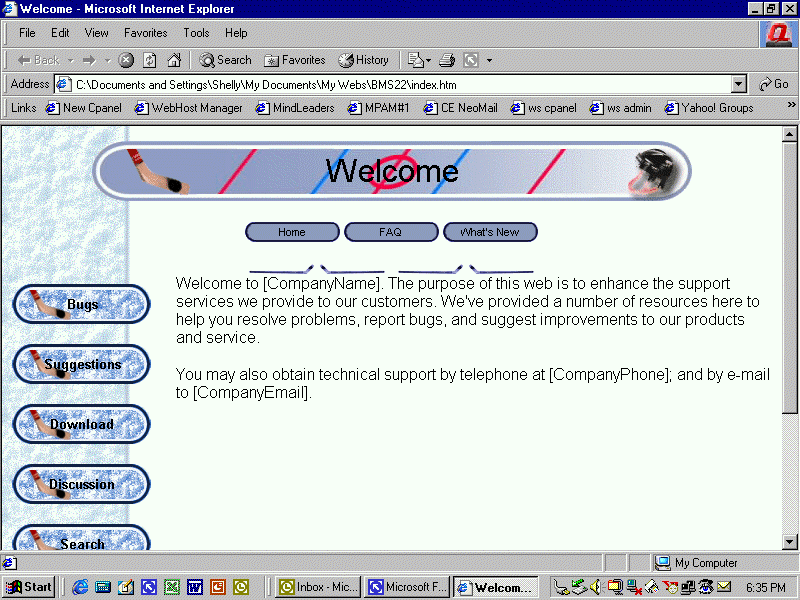Open the MindLeaders links bar shortcut
The height and width of the screenshot is (600, 800).
tap(295, 108)
